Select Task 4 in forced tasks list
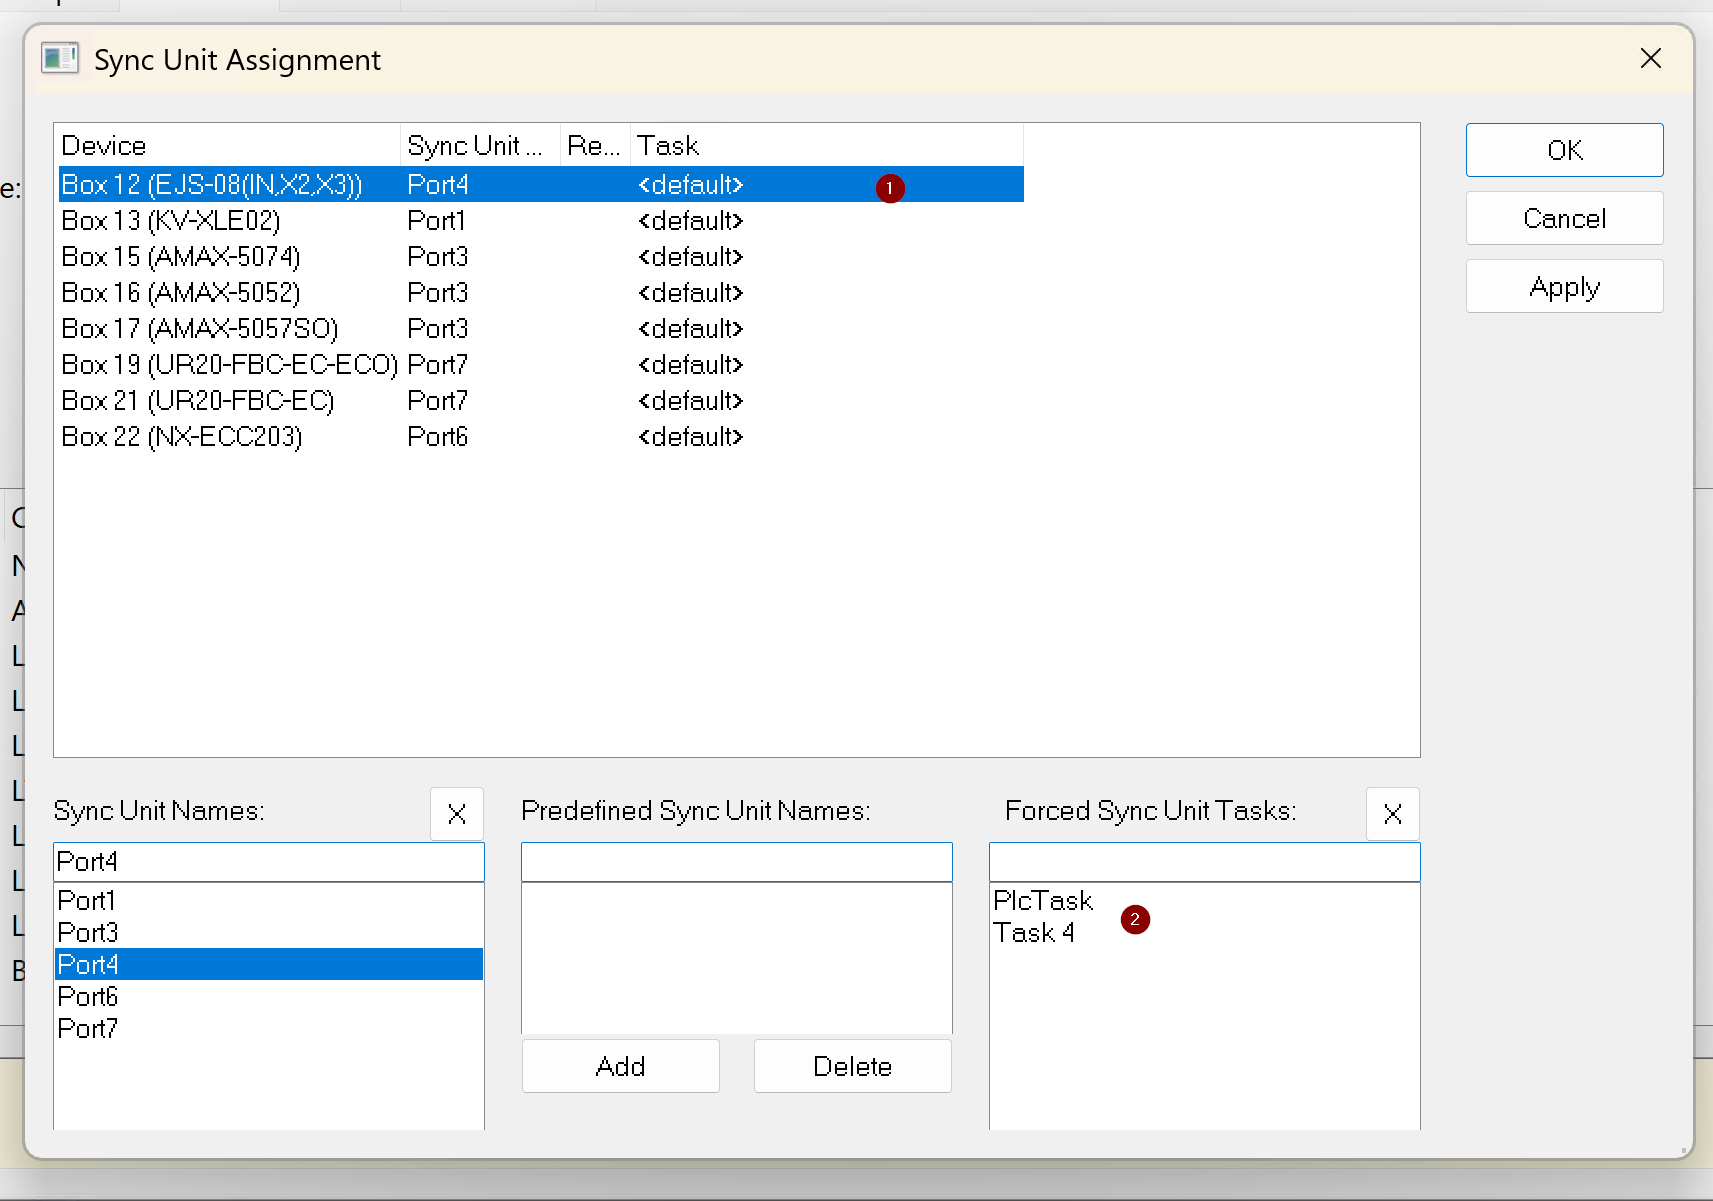 [x=1034, y=933]
